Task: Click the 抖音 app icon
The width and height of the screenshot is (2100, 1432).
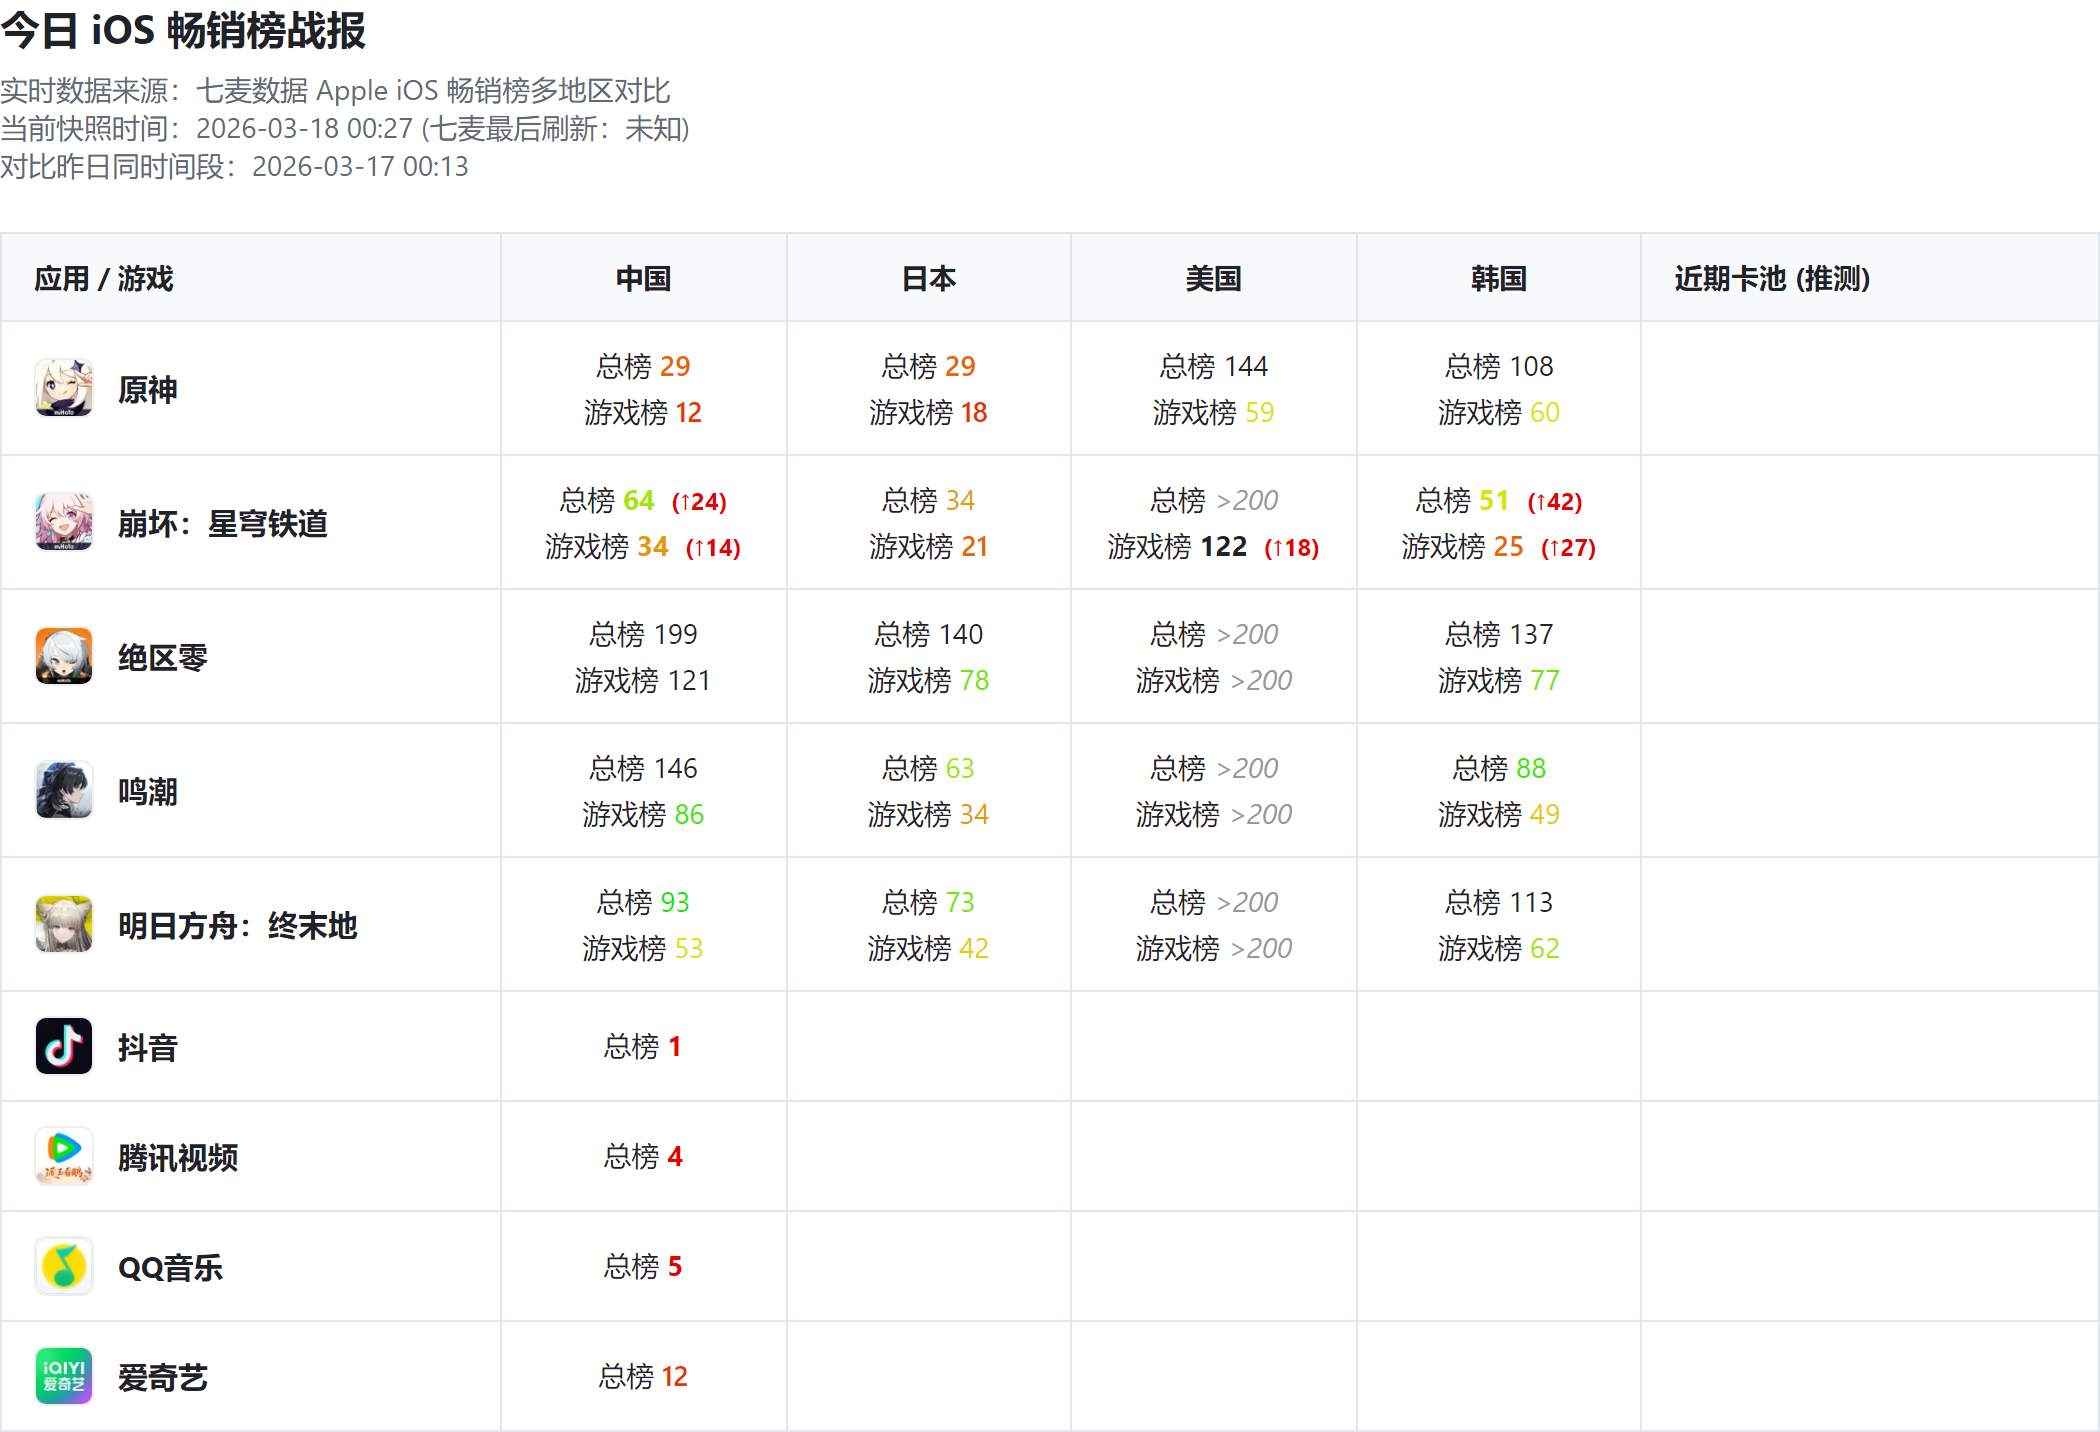Action: tap(64, 1046)
